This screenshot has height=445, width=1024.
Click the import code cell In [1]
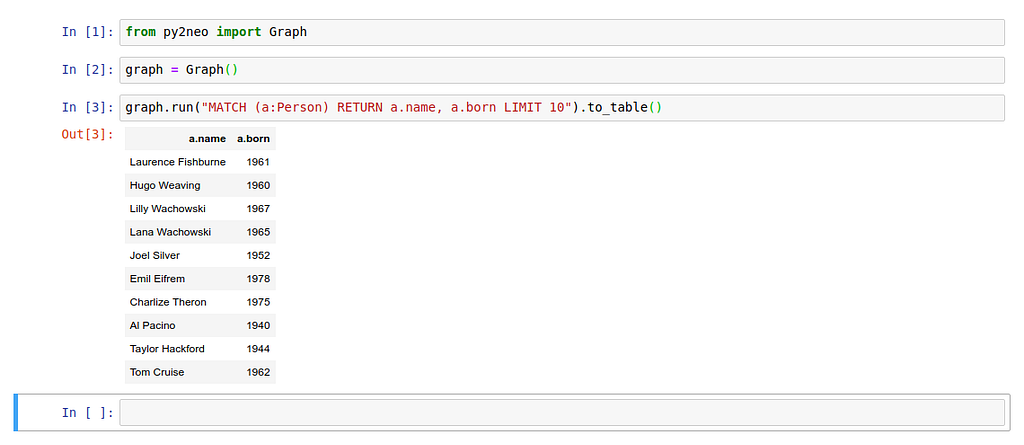pos(562,32)
